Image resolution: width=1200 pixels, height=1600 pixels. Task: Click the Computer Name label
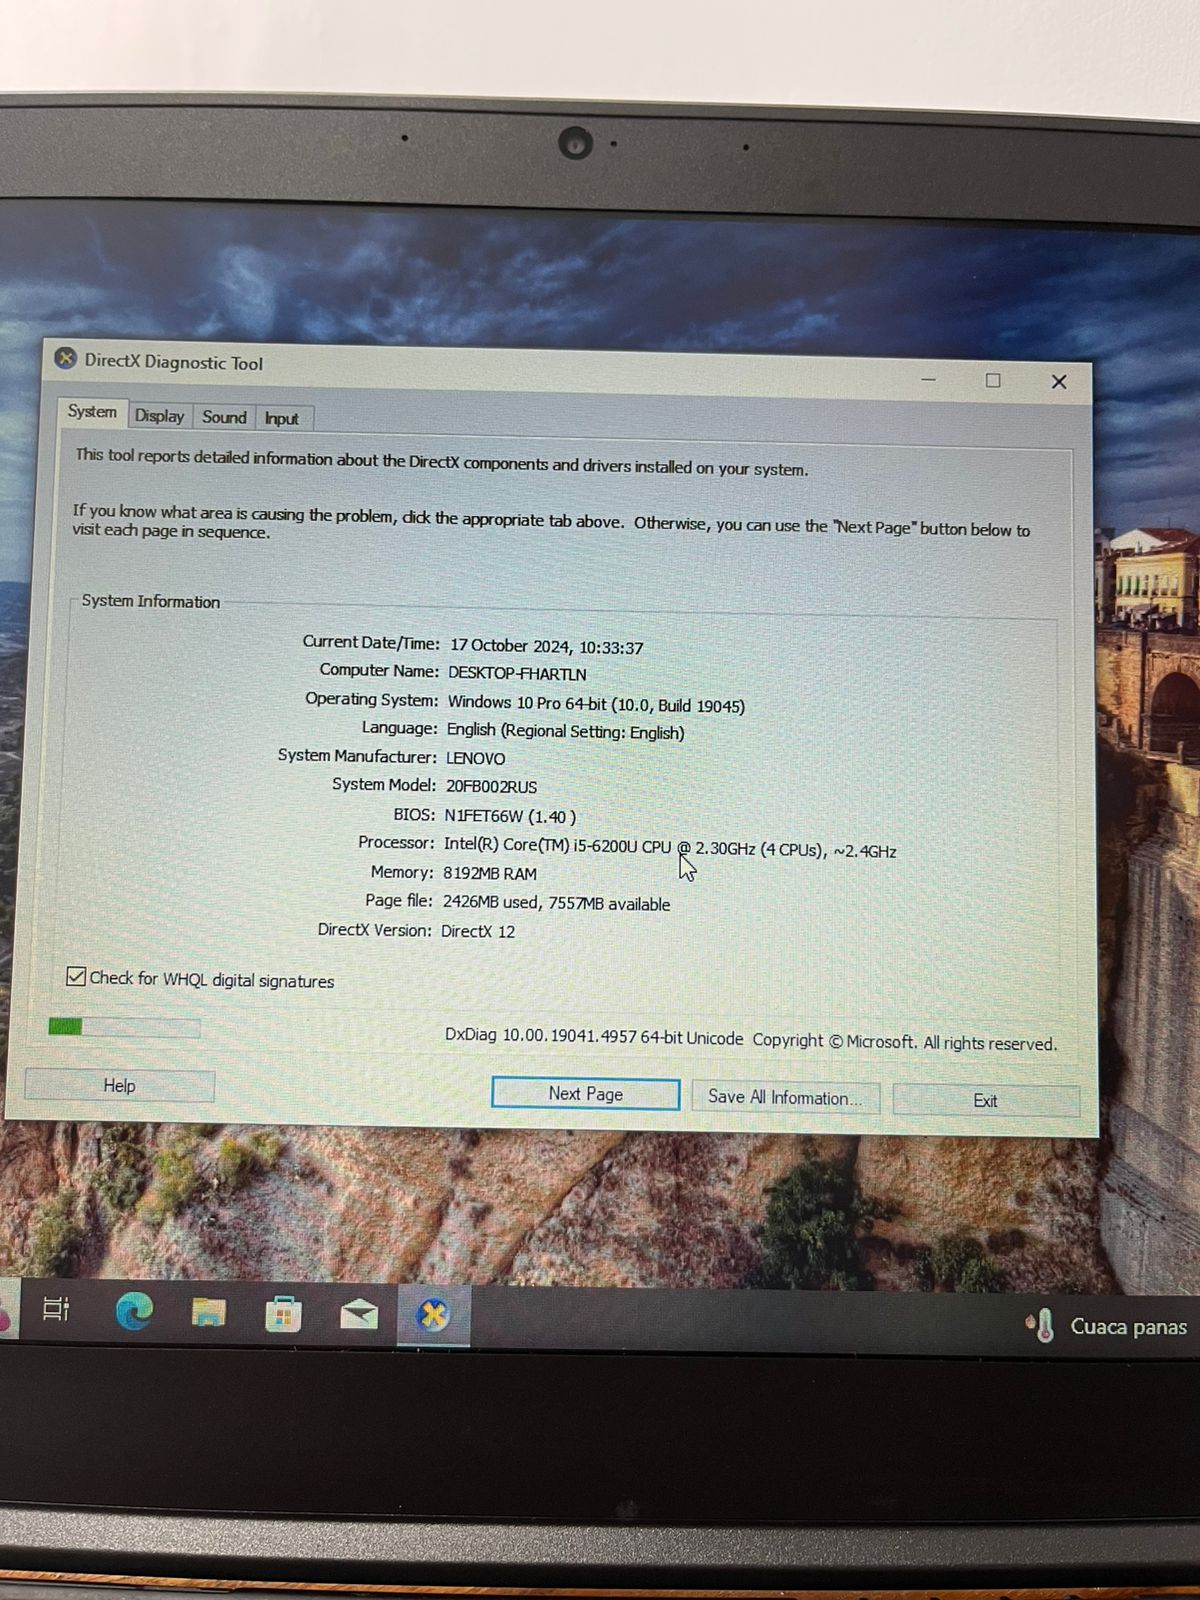point(379,670)
